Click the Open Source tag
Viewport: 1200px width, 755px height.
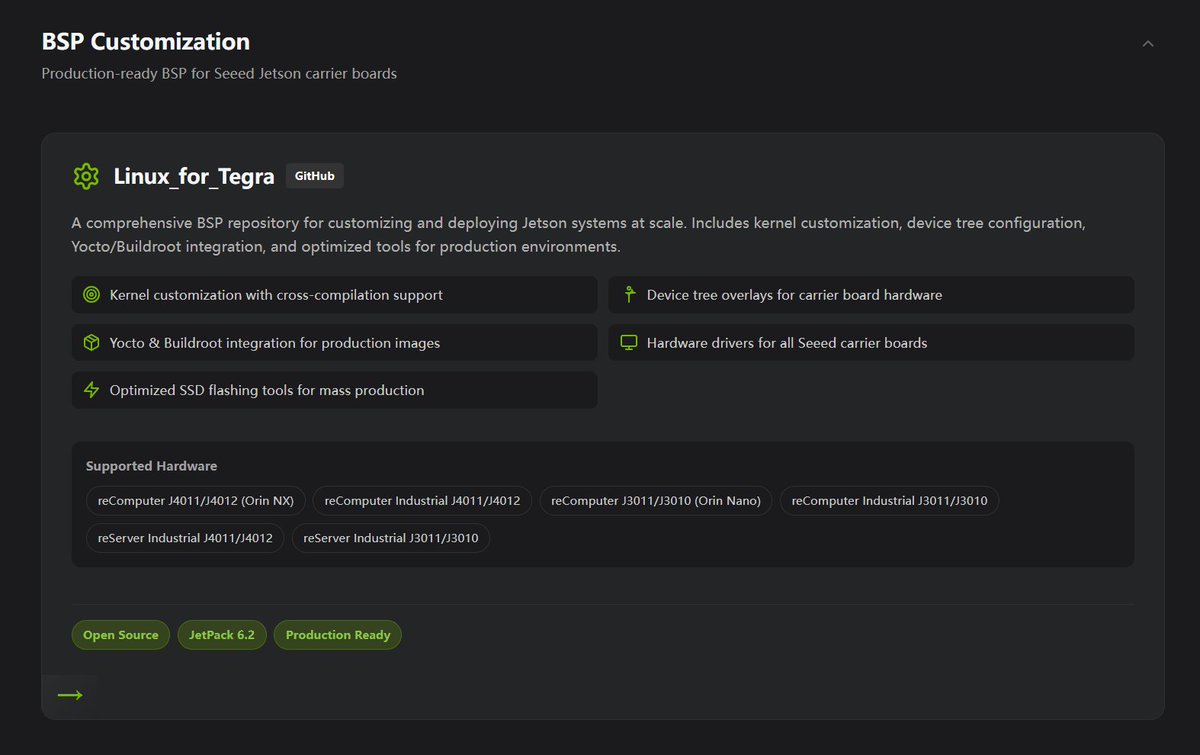121,635
